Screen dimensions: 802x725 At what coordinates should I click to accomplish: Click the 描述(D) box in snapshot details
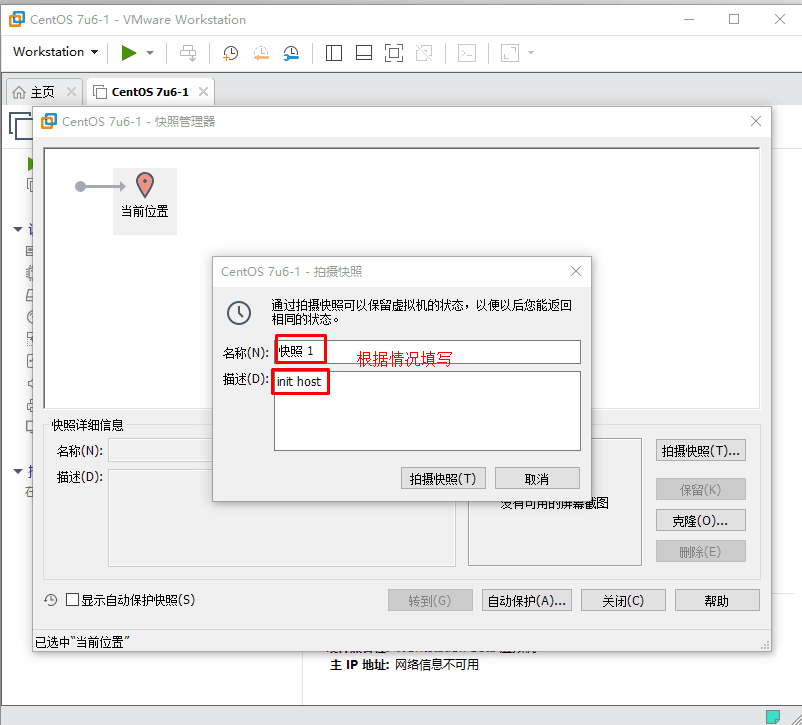[x=282, y=517]
